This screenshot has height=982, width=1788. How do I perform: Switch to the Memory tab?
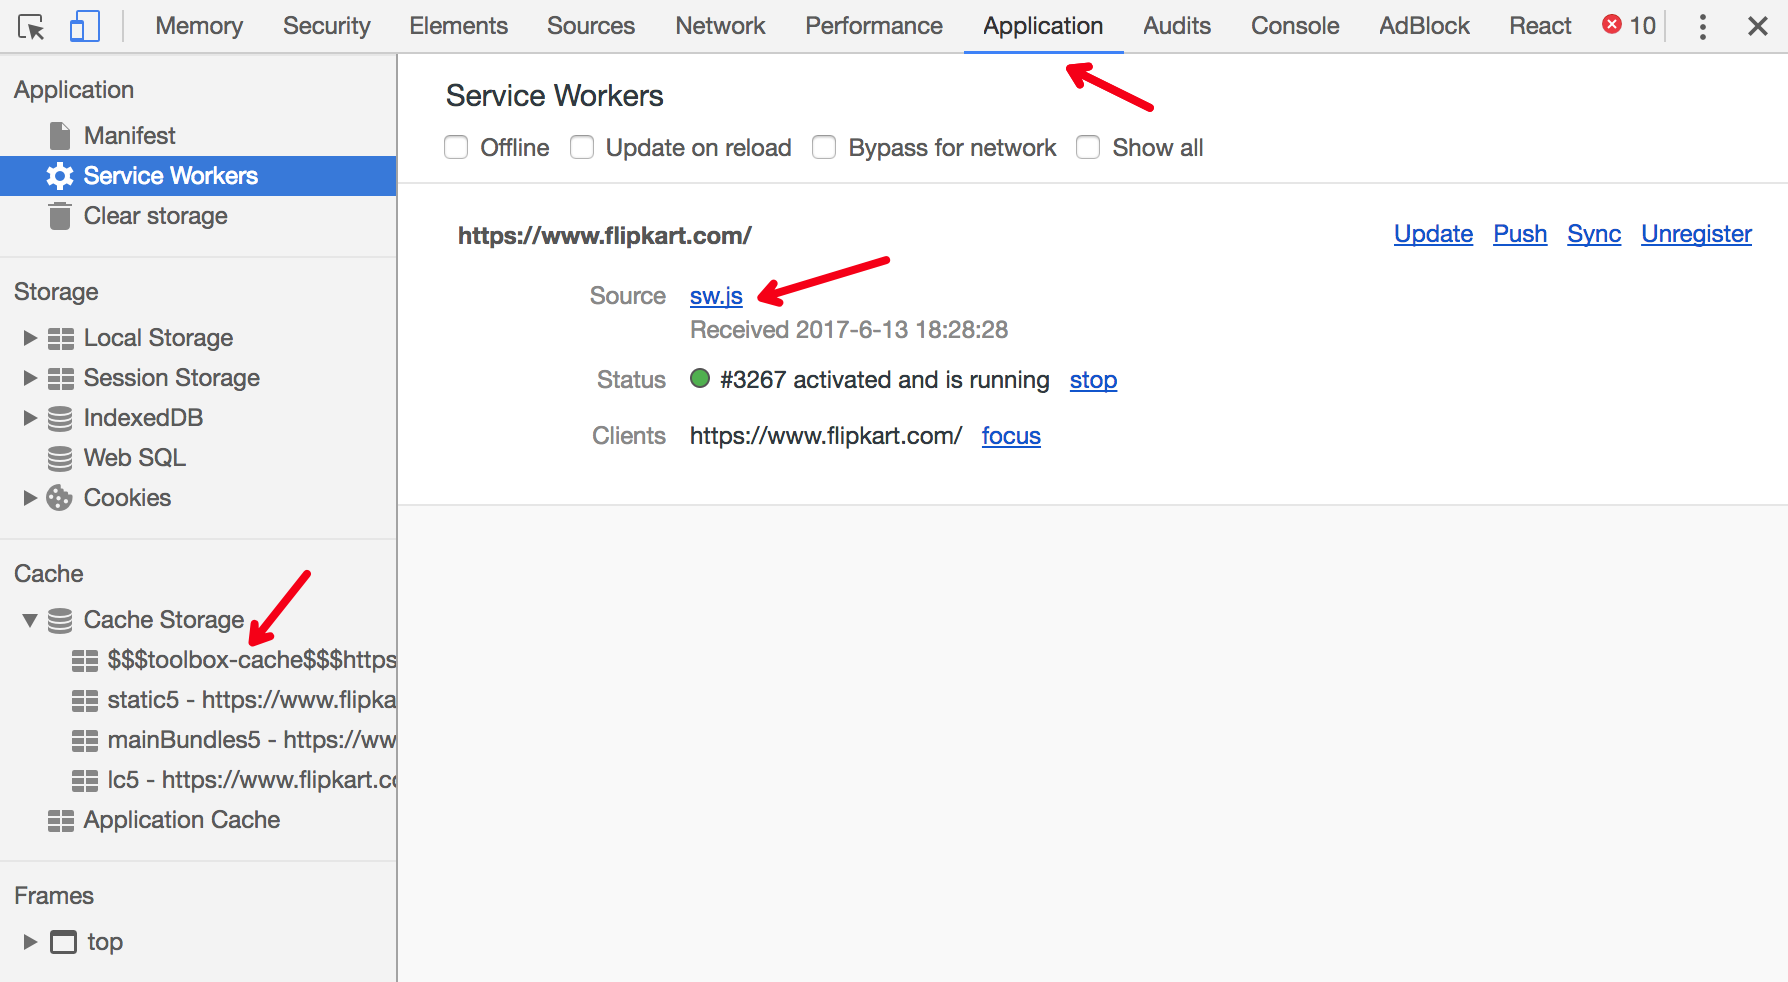pyautogui.click(x=199, y=26)
